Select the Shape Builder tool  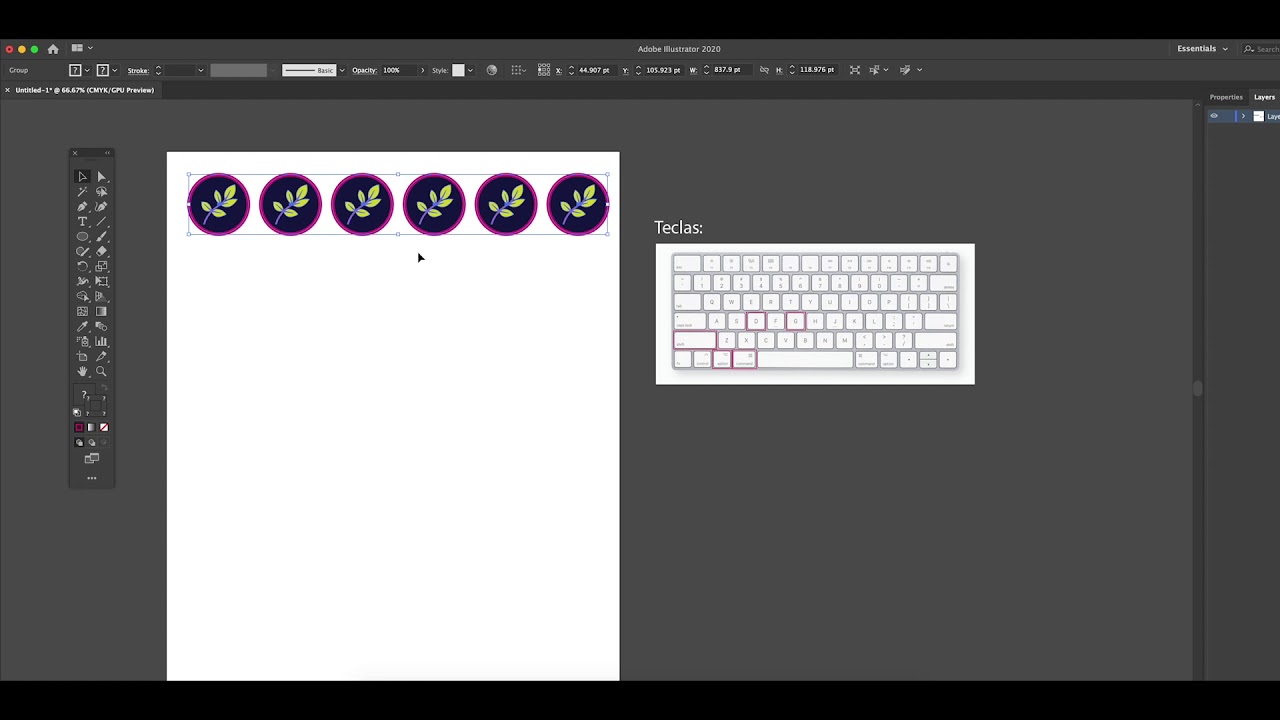point(82,296)
